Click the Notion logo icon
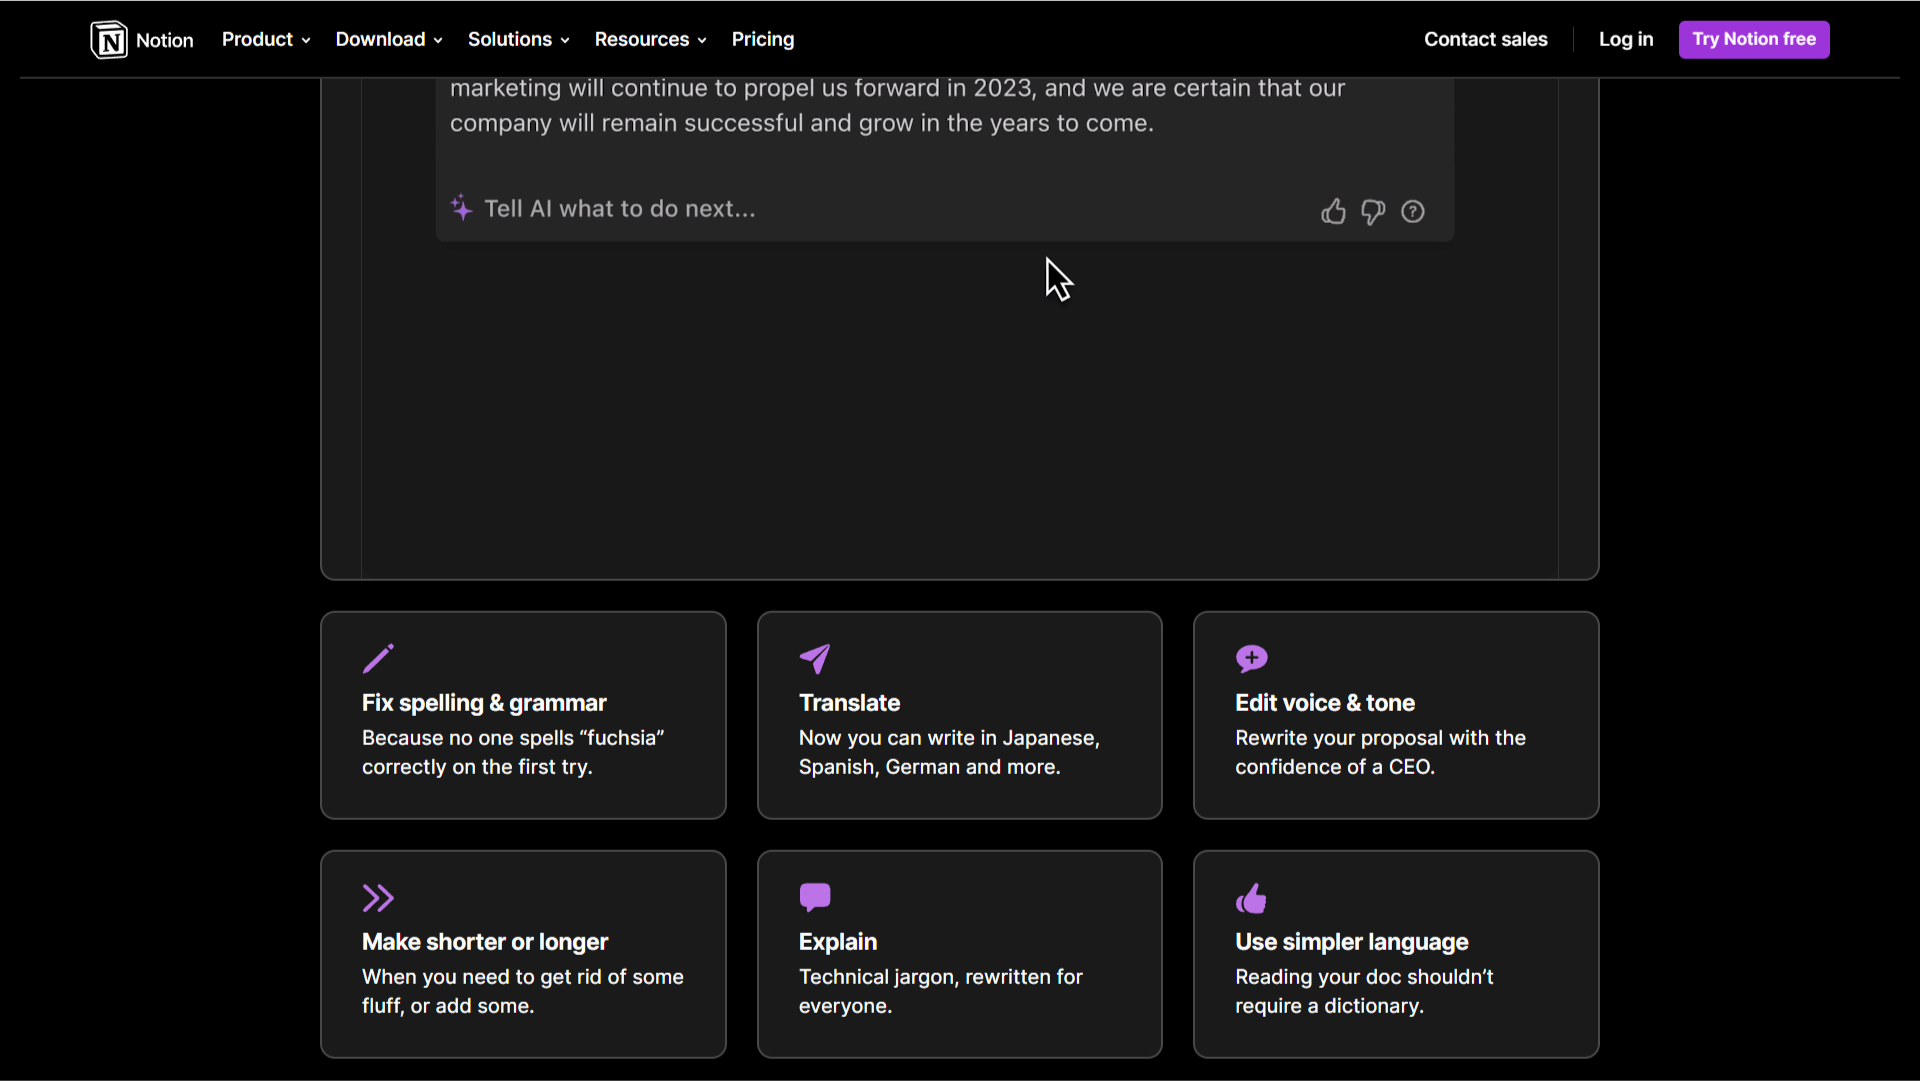1920x1081 pixels. pos(109,40)
